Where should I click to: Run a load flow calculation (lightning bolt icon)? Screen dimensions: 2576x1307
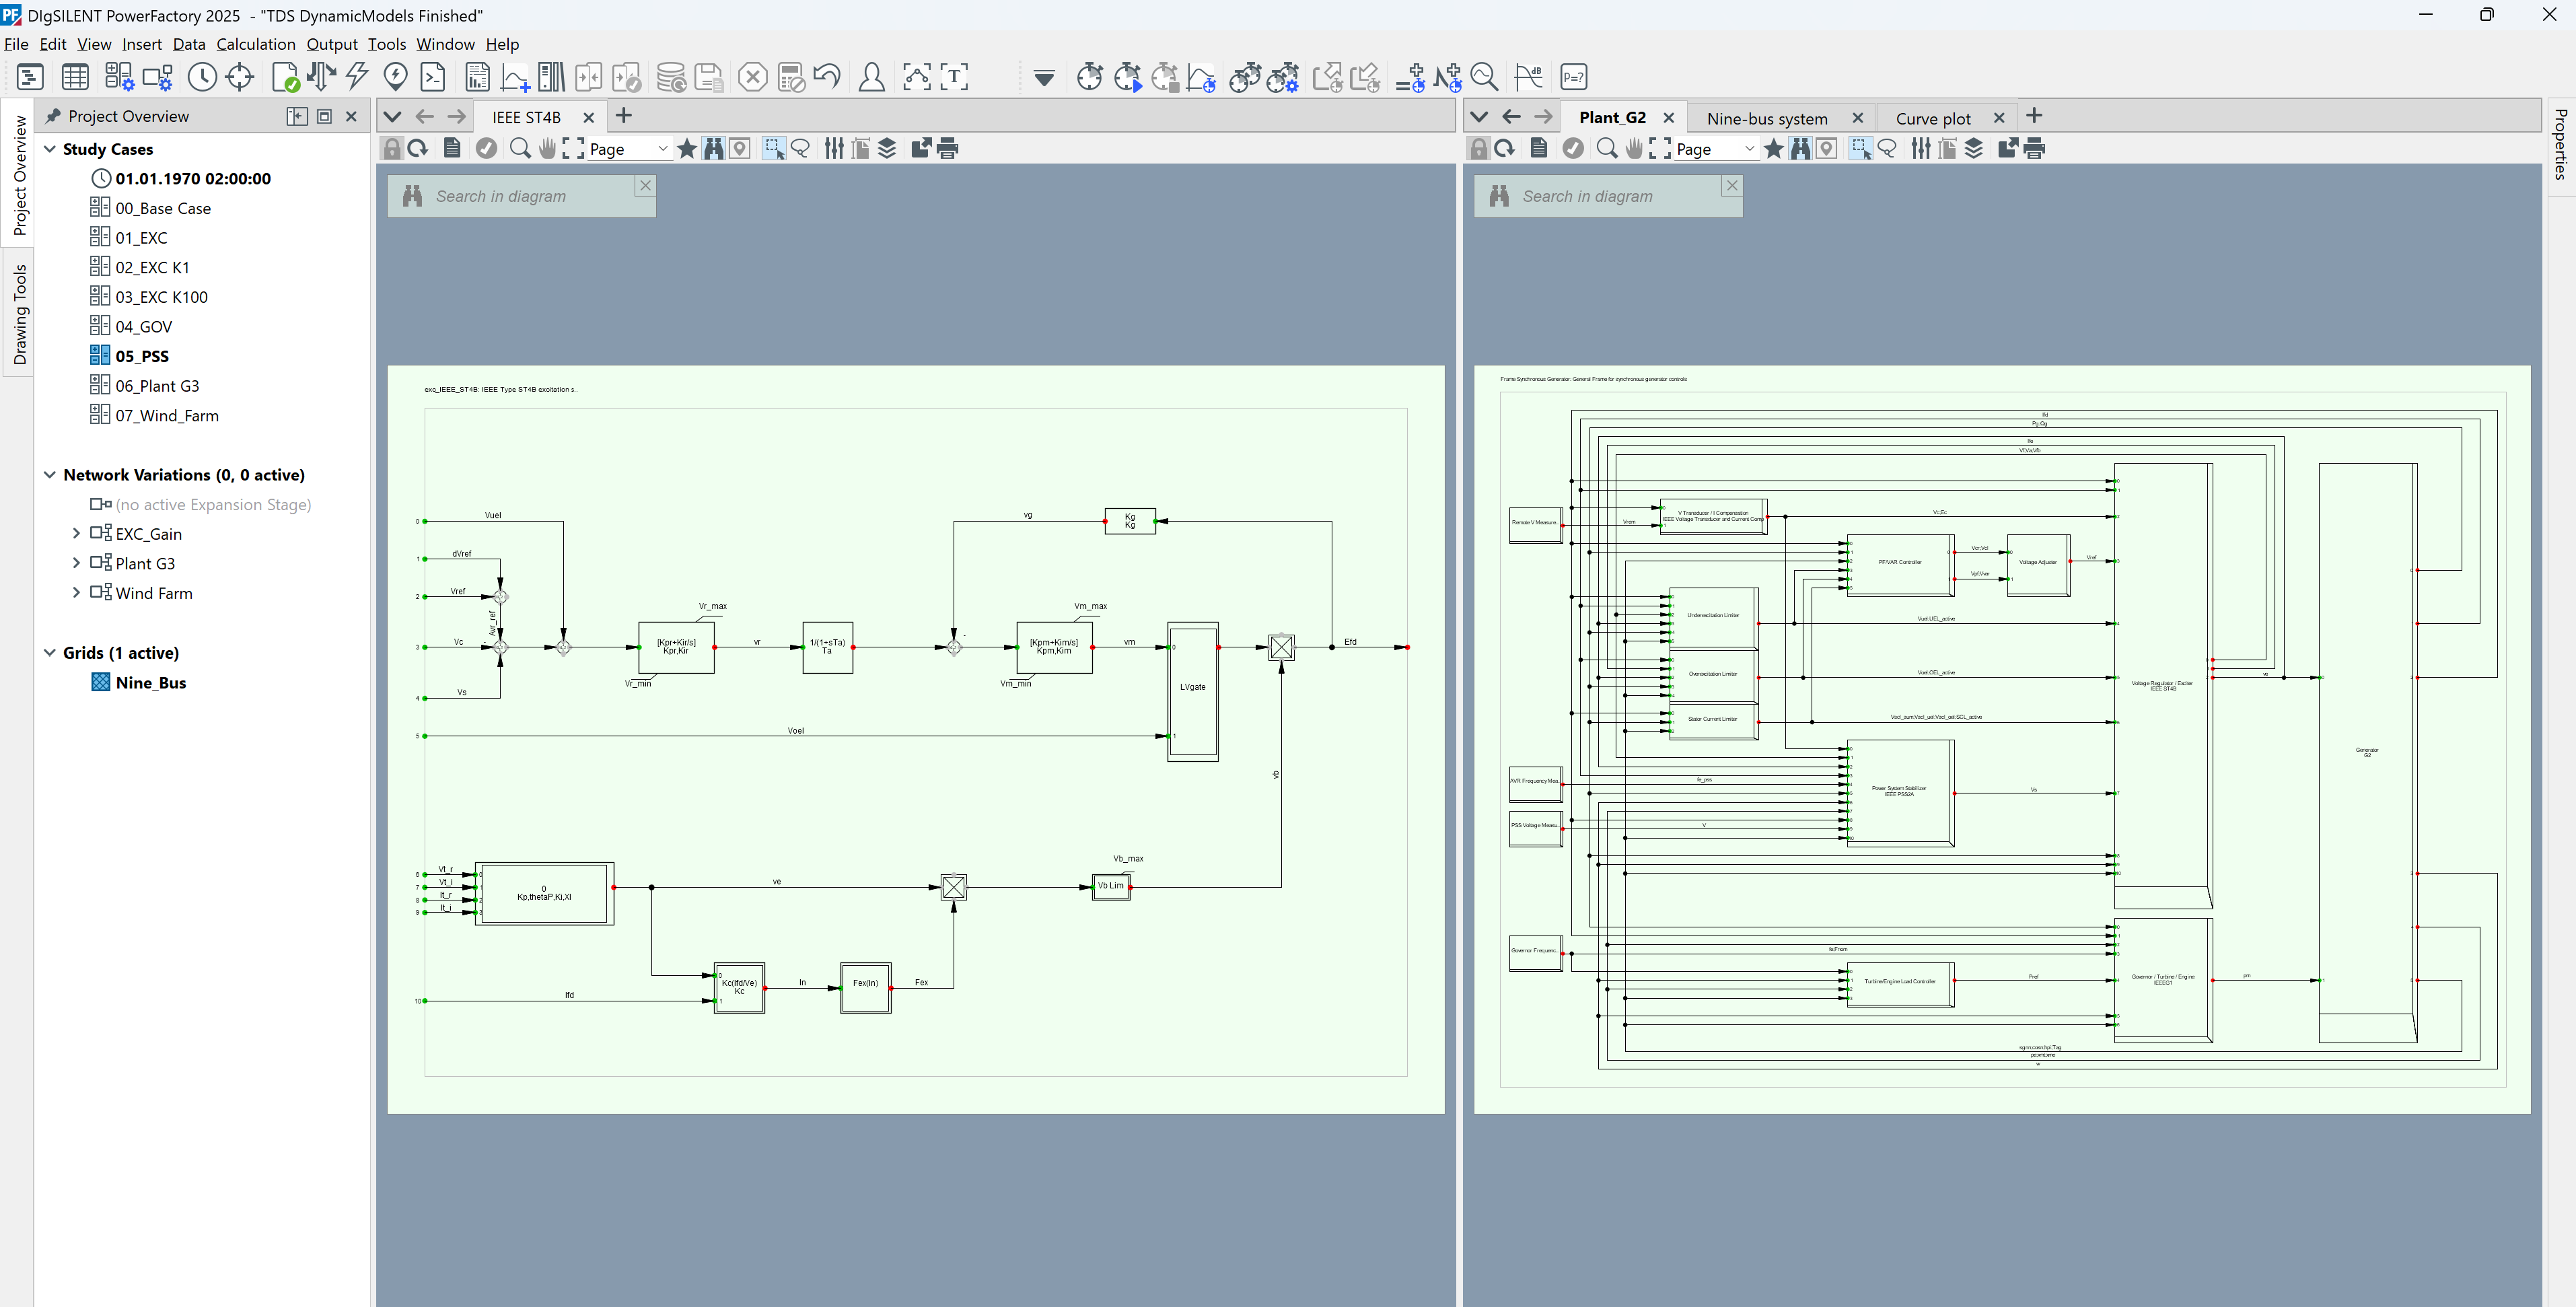tap(357, 77)
